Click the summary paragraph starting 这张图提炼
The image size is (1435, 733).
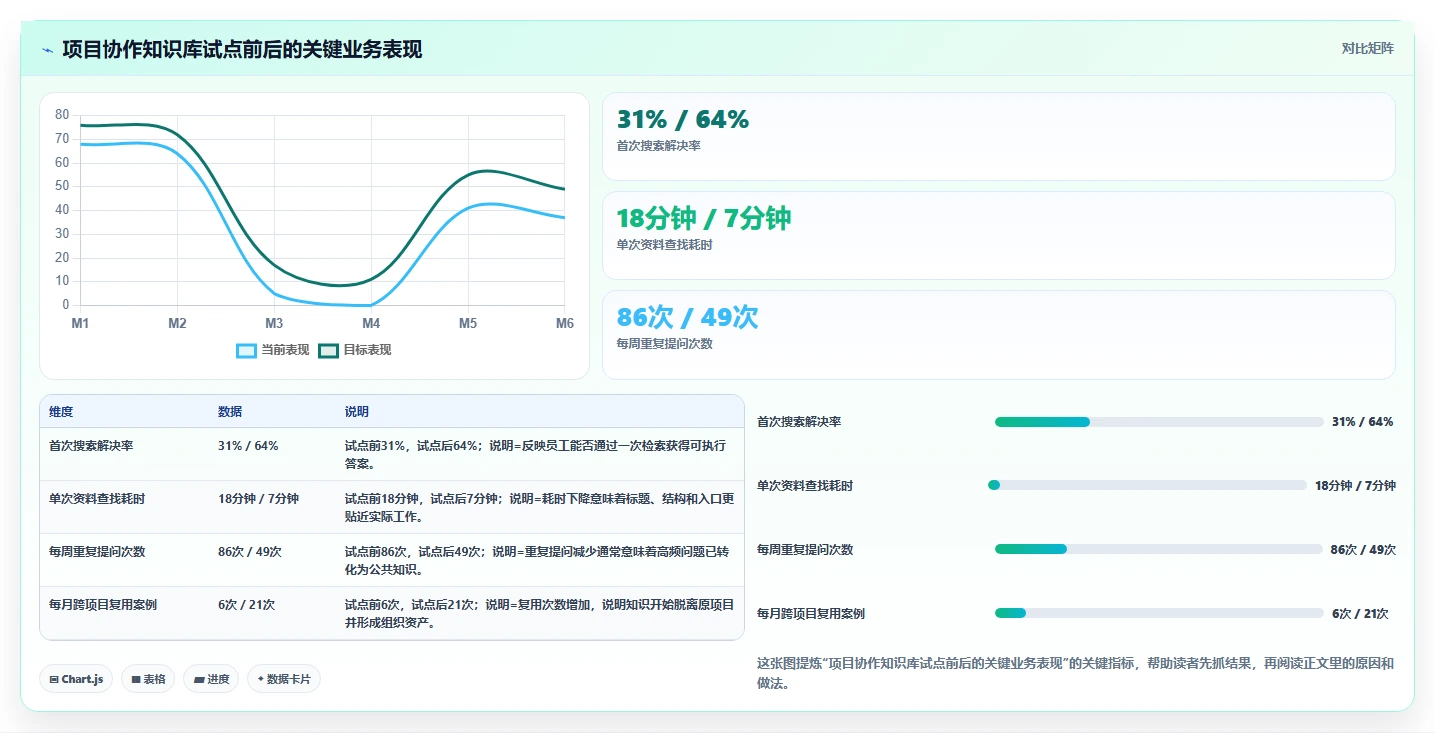click(x=1075, y=673)
